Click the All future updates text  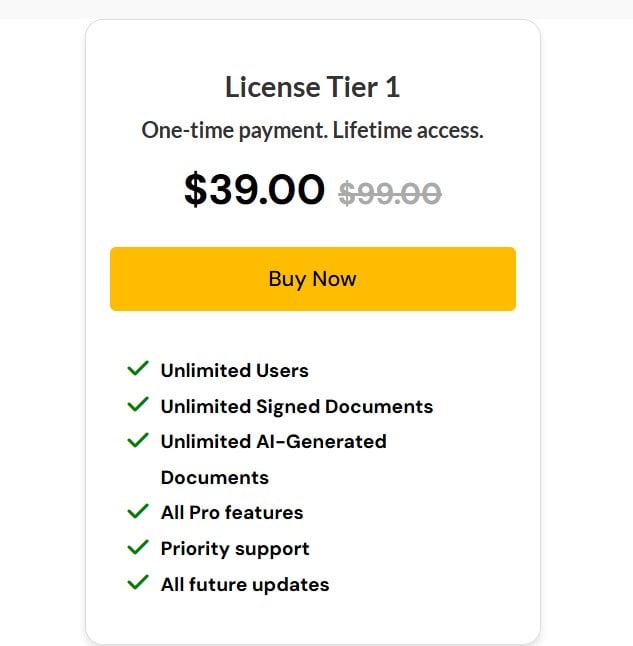point(244,584)
